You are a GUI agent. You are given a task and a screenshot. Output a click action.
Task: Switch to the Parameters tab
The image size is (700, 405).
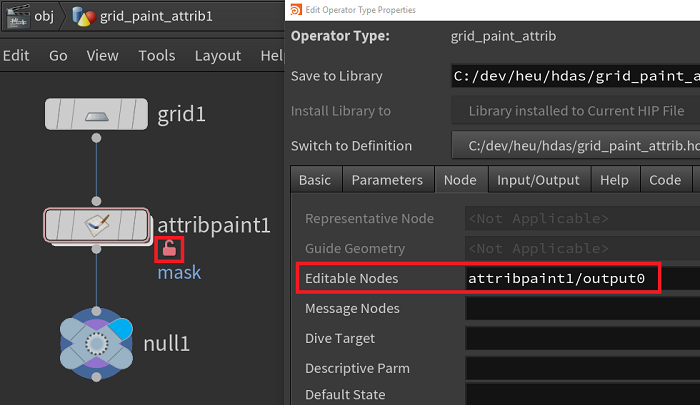click(386, 180)
